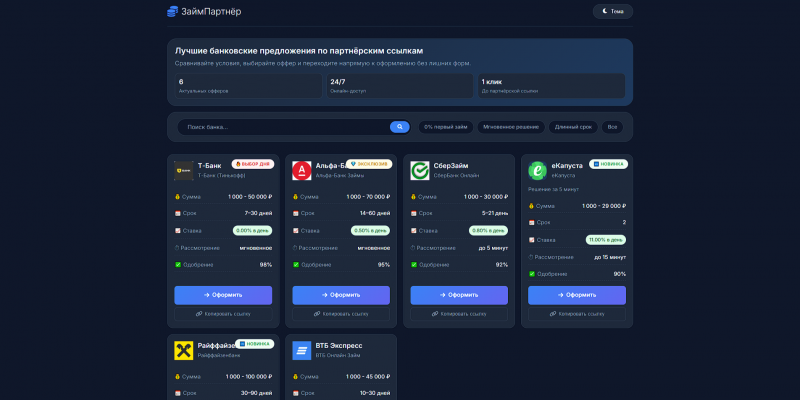Image resolution: width=800 pixels, height=400 pixels.
Task: Copy the eКапуста partner link
Action: tap(577, 314)
